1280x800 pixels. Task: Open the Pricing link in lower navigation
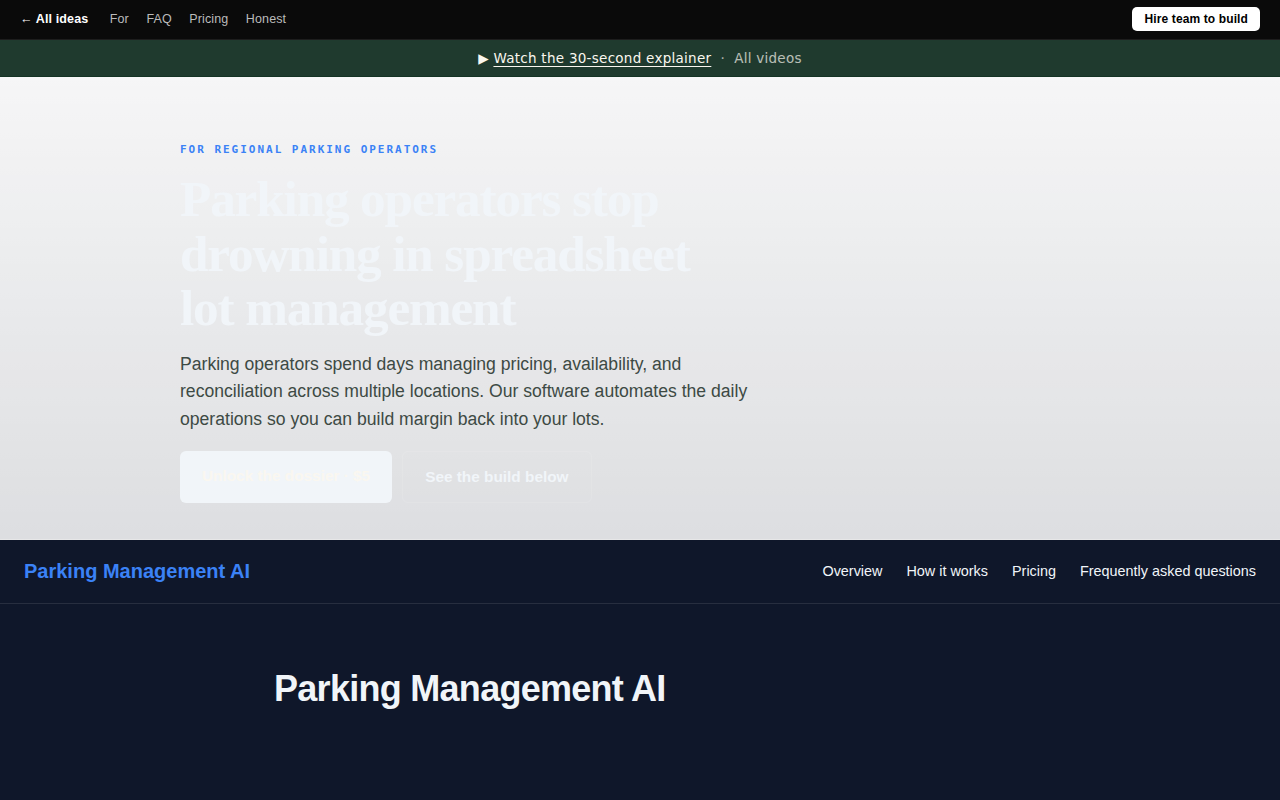(x=1034, y=571)
